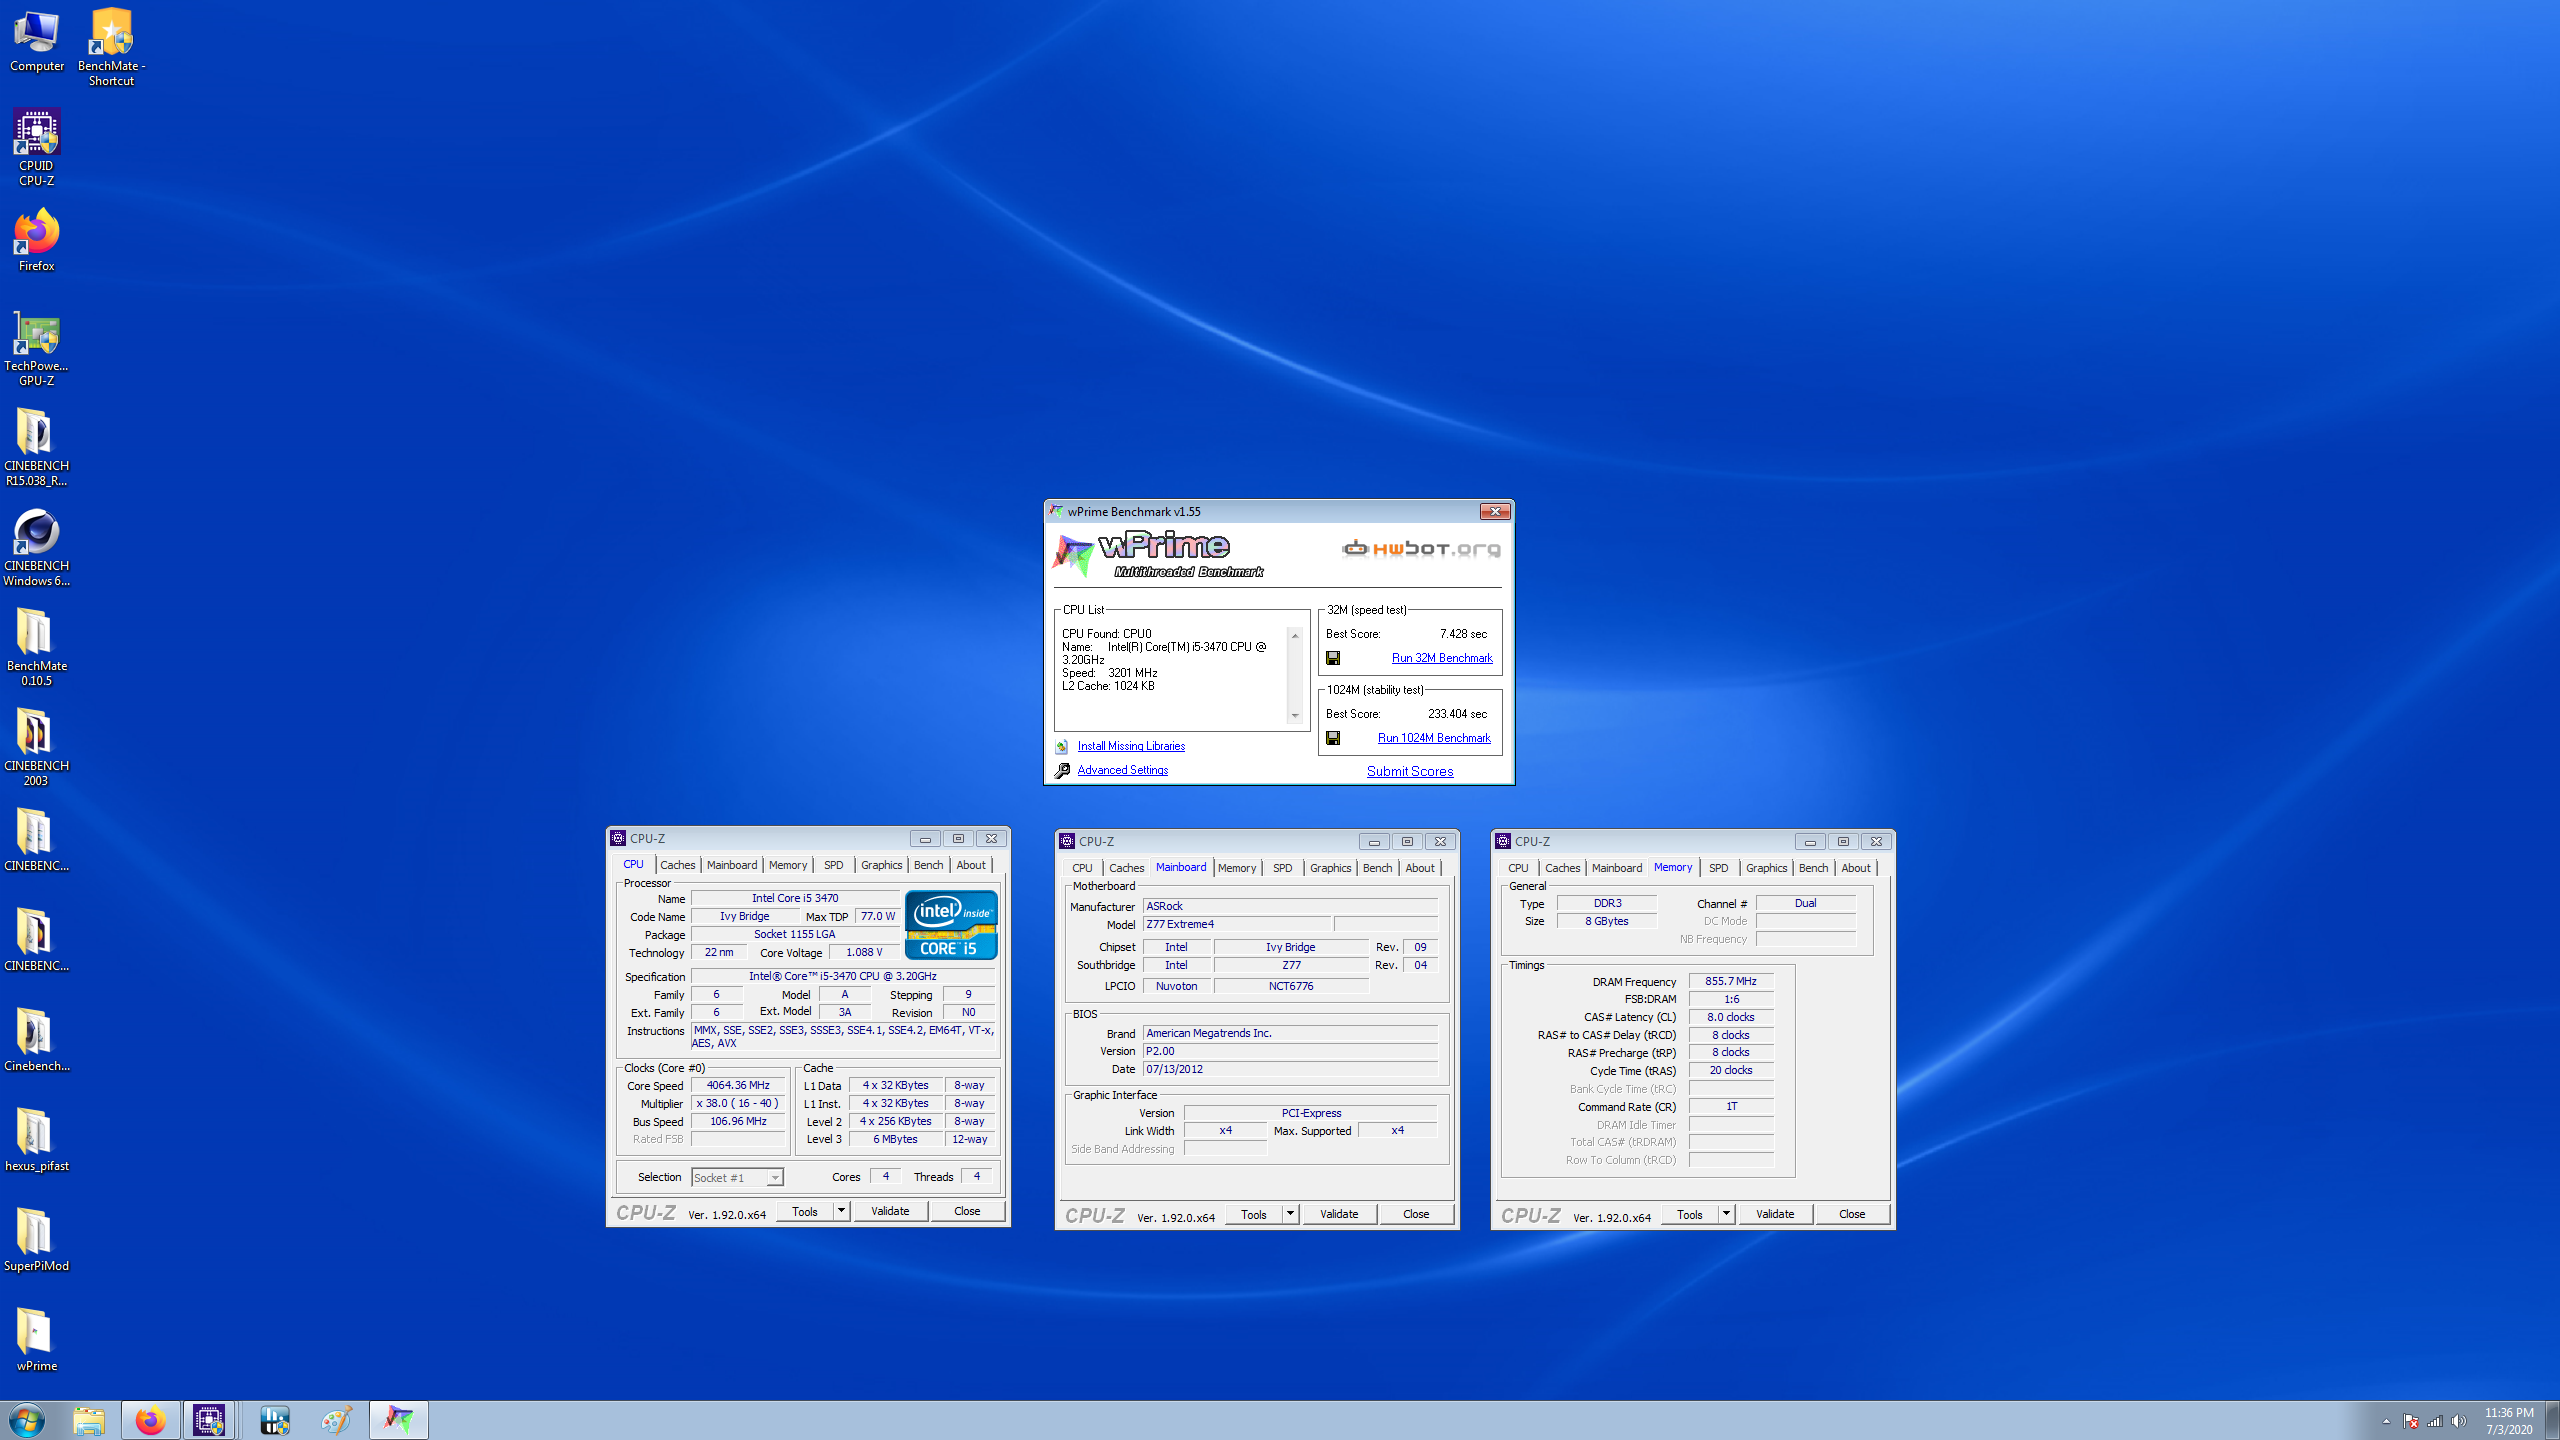Open Advanced Settings in wPrime

[x=1123, y=770]
